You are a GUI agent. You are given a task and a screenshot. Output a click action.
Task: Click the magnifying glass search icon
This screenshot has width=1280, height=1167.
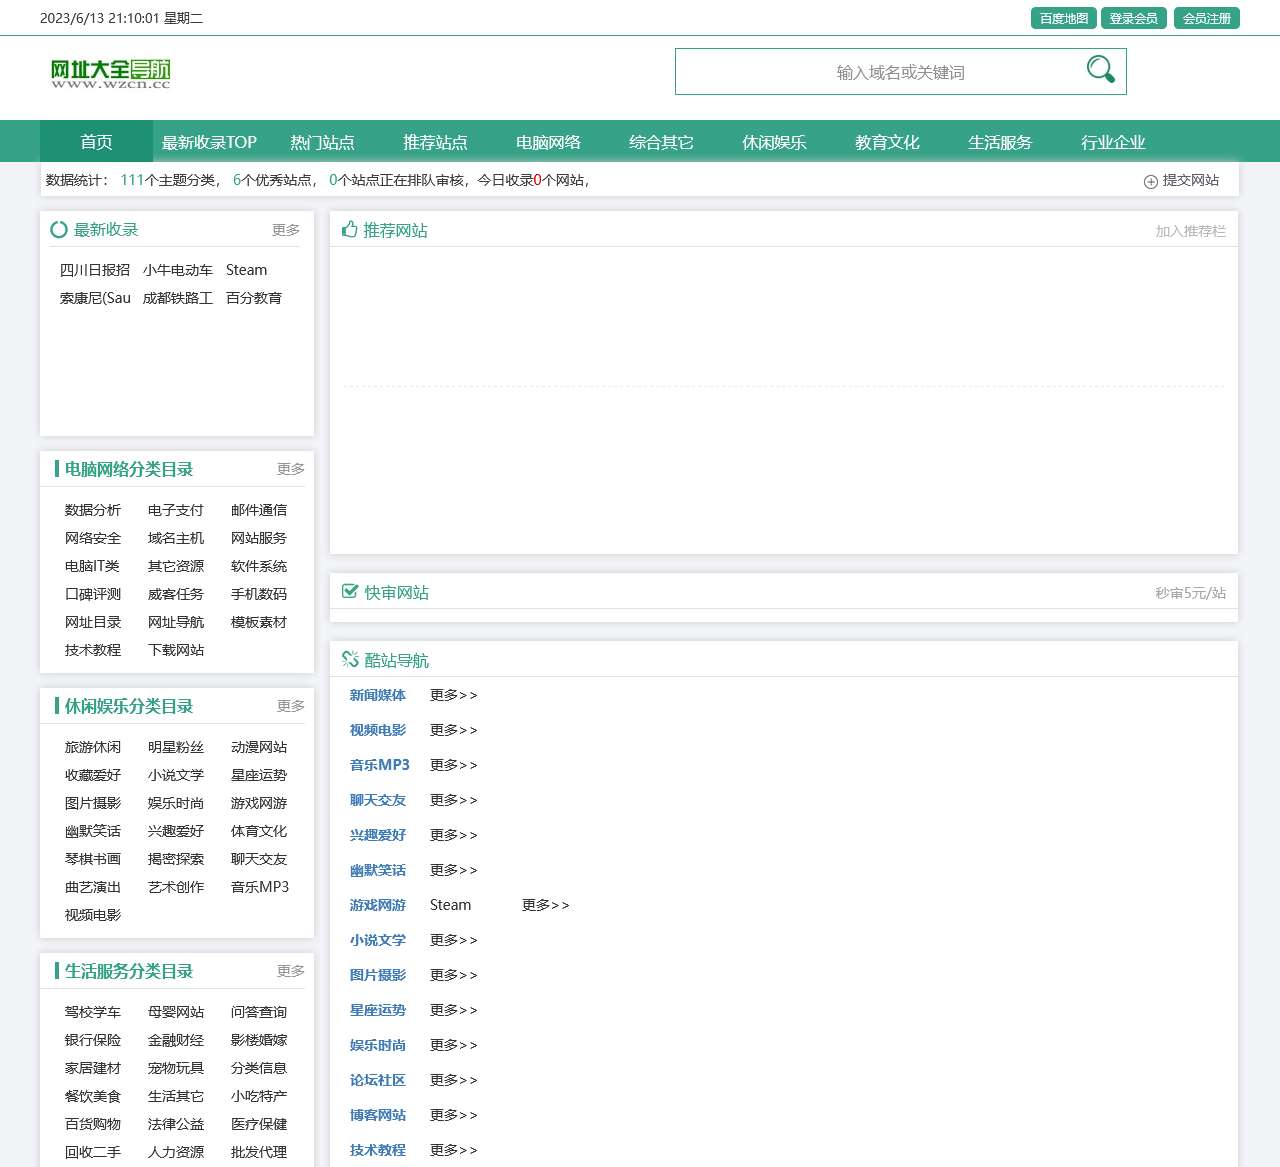coord(1100,70)
